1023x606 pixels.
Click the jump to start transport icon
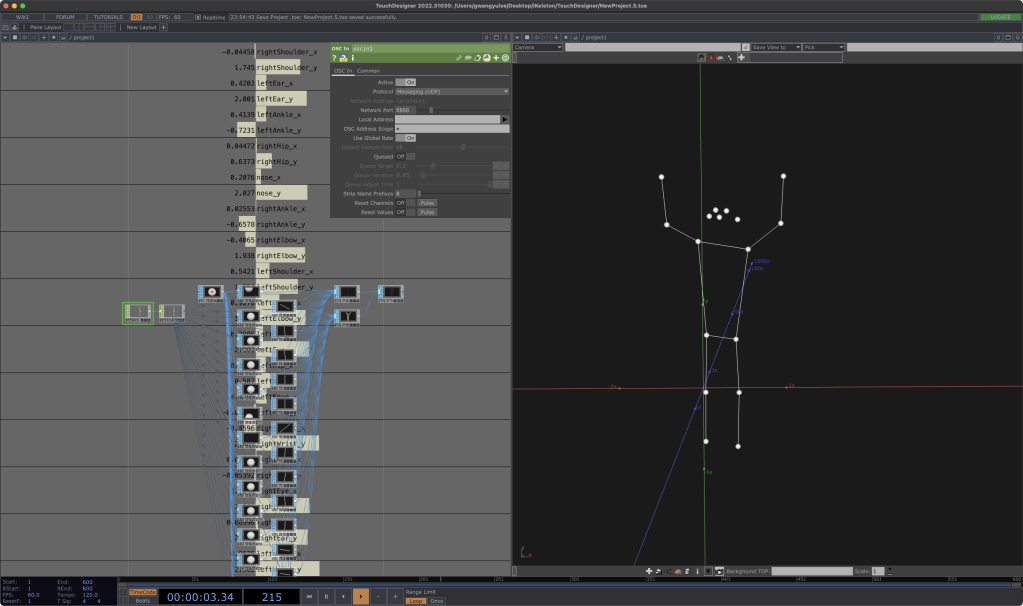point(310,596)
